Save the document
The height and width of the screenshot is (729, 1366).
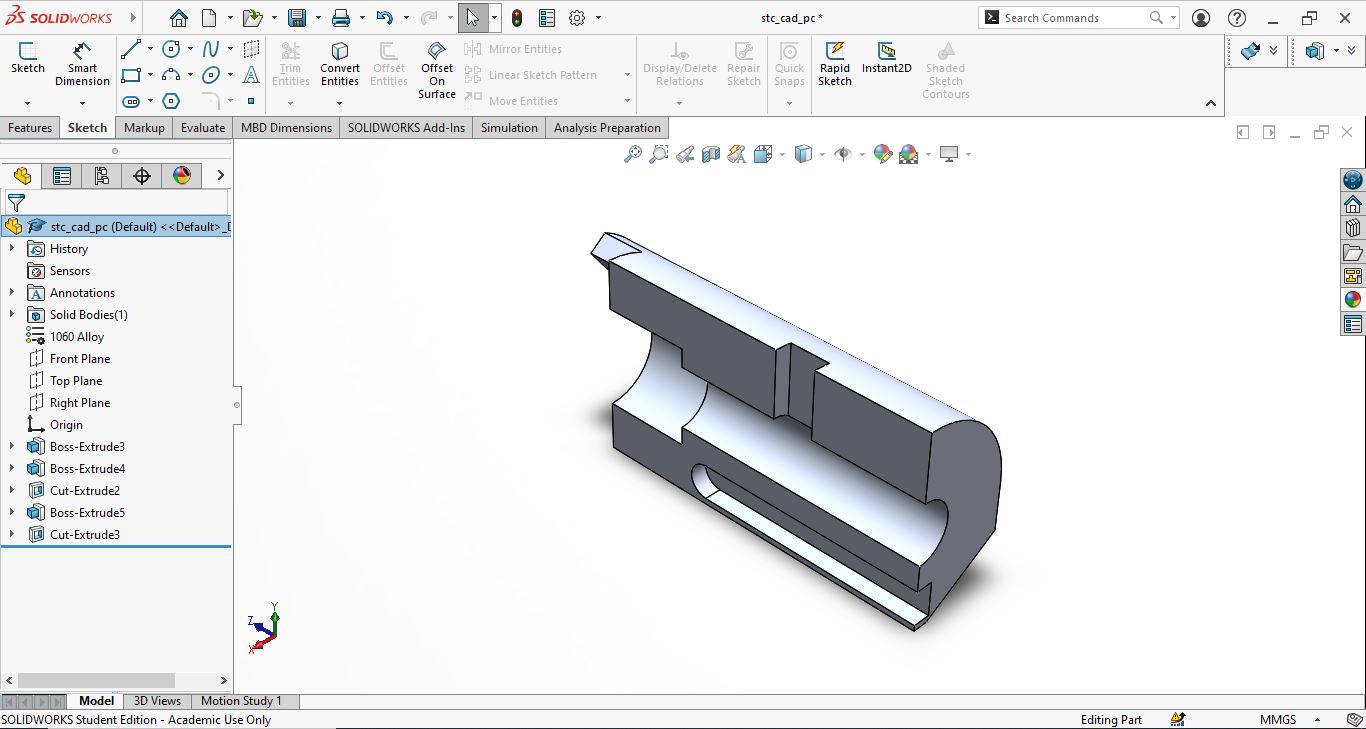pyautogui.click(x=297, y=18)
